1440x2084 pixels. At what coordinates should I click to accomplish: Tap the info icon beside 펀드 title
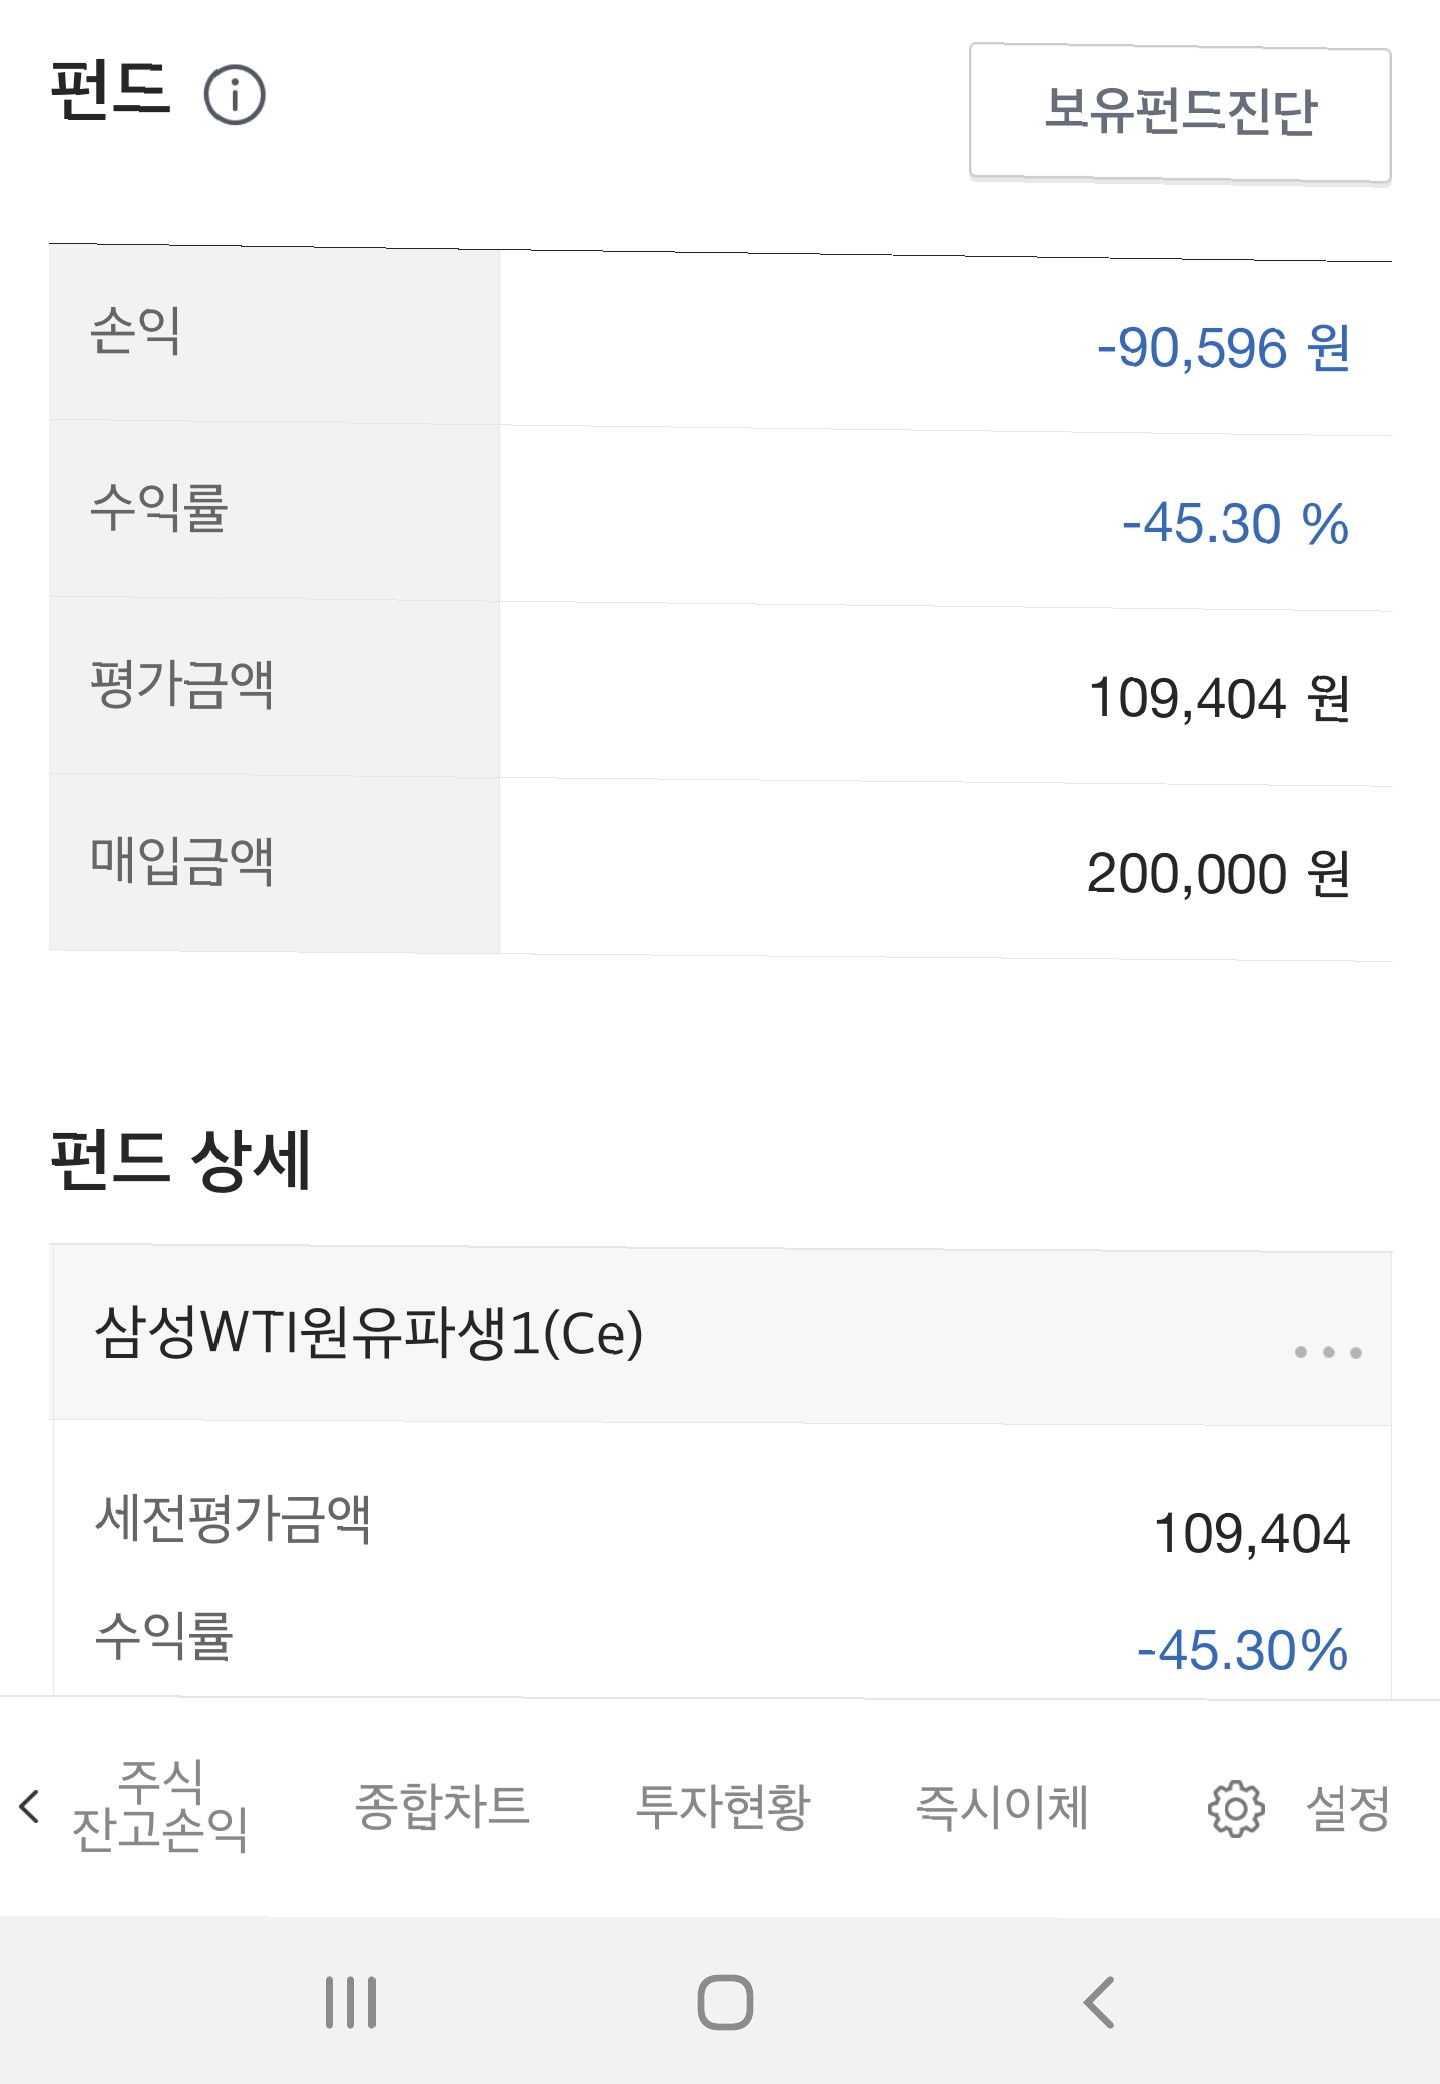(x=234, y=96)
